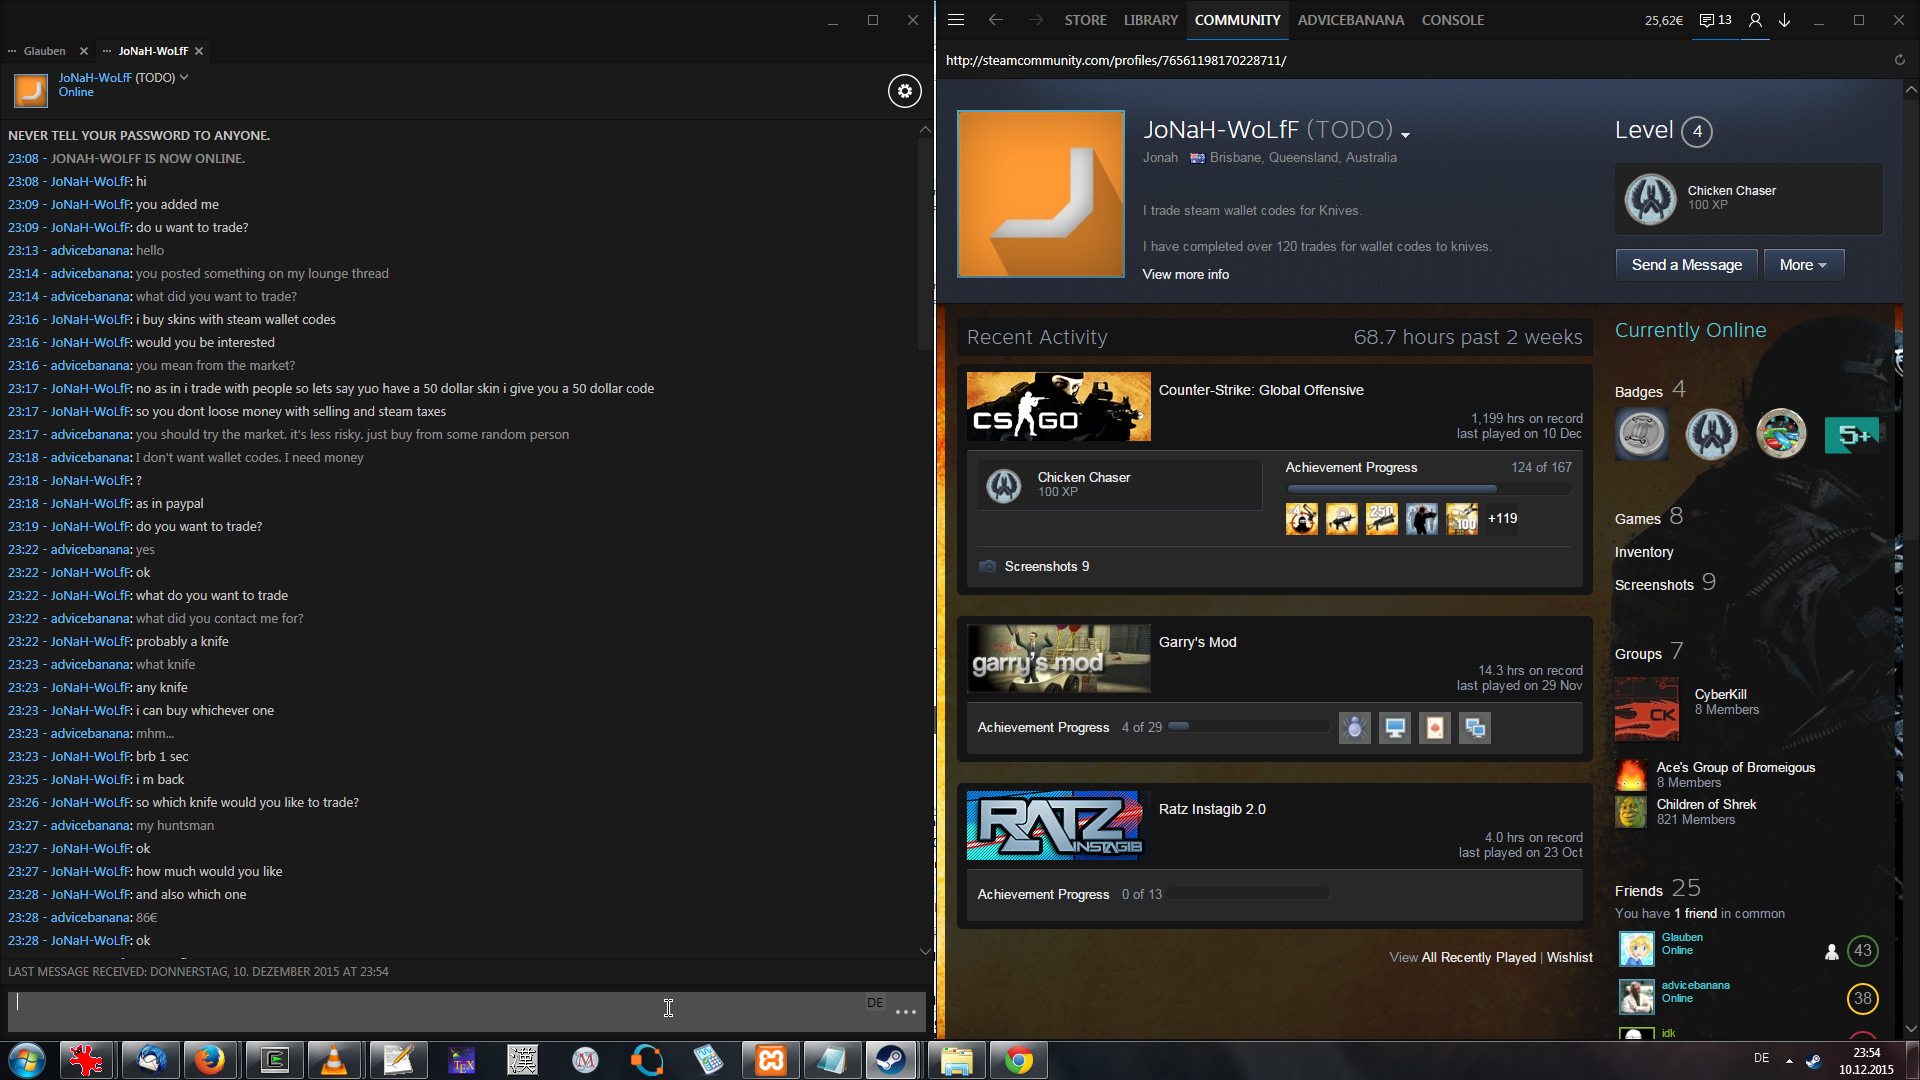Open the View more info link
The width and height of the screenshot is (1920, 1080).
point(1185,274)
